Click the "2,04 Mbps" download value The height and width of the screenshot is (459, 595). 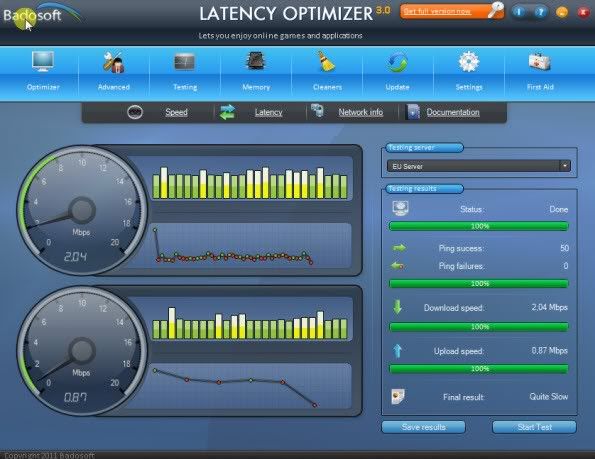coord(549,307)
